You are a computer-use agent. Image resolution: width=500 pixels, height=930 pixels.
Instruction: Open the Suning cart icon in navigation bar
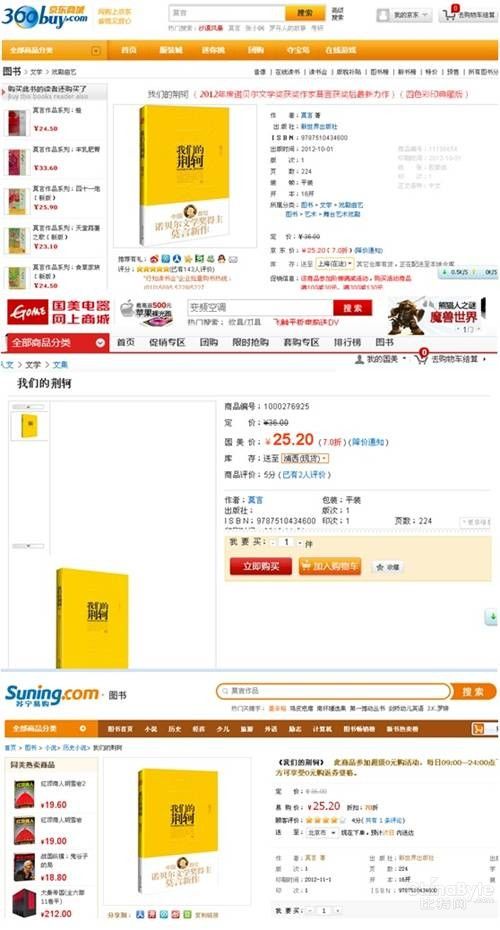(x=479, y=729)
